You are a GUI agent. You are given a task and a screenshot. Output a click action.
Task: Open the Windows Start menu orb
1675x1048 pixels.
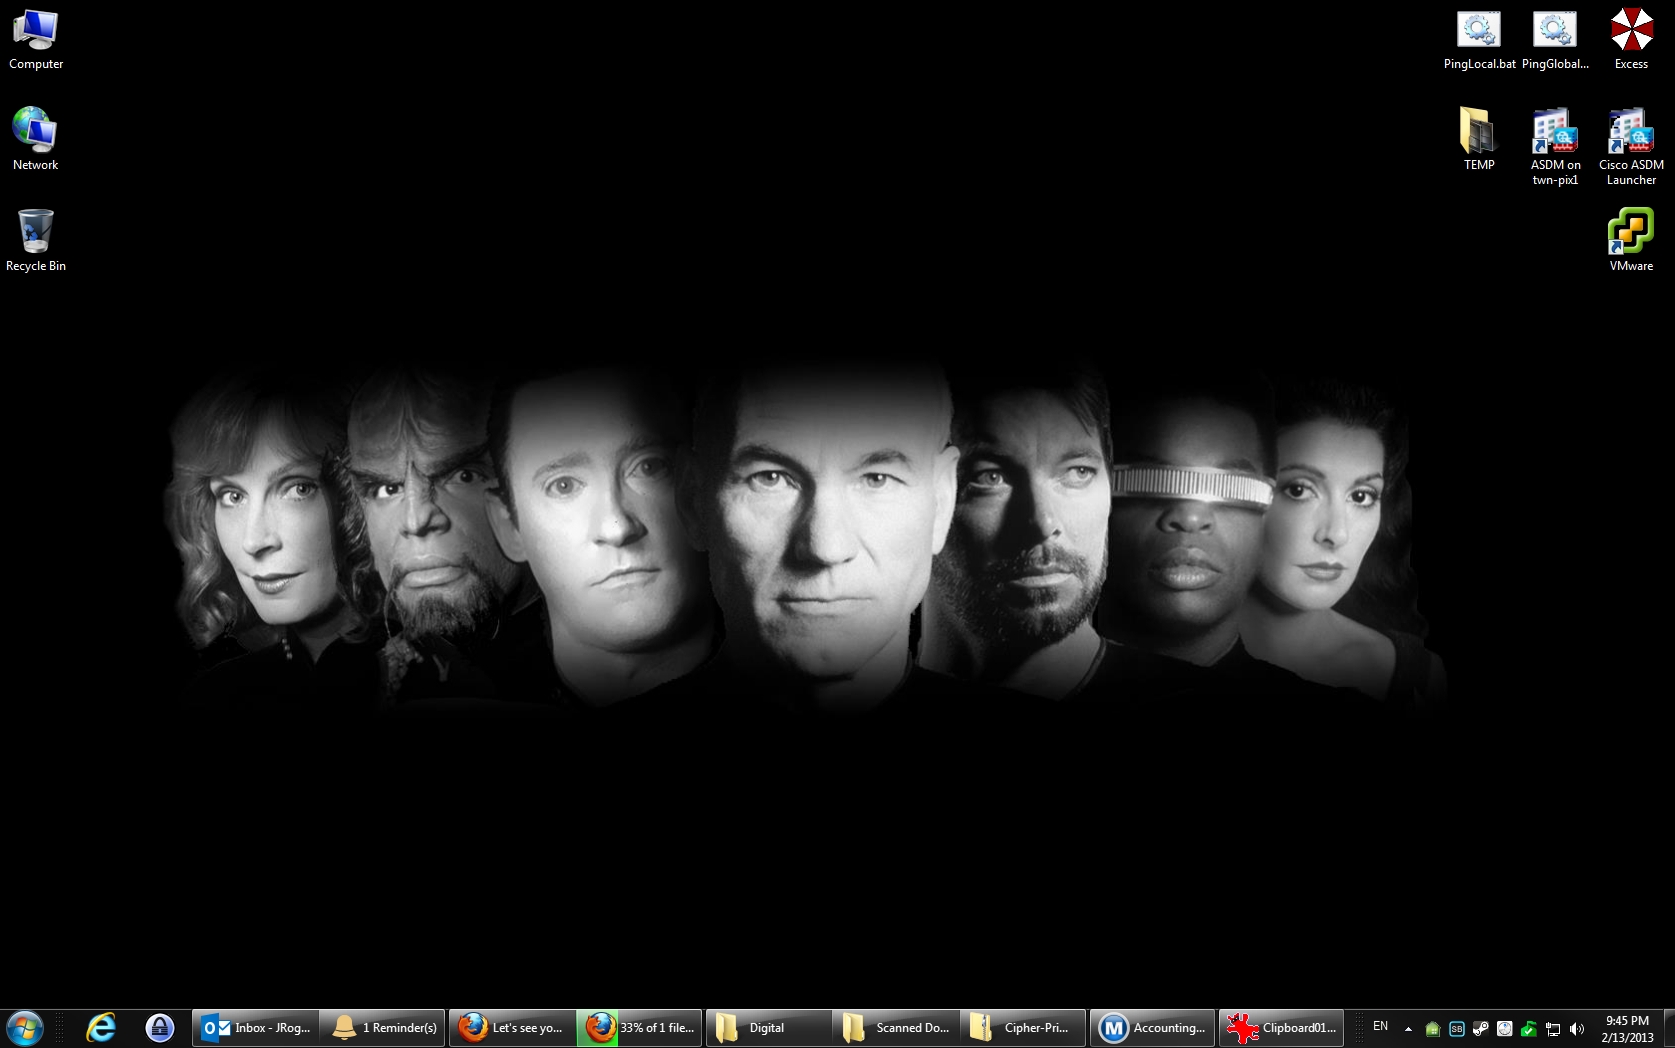point(25,1028)
